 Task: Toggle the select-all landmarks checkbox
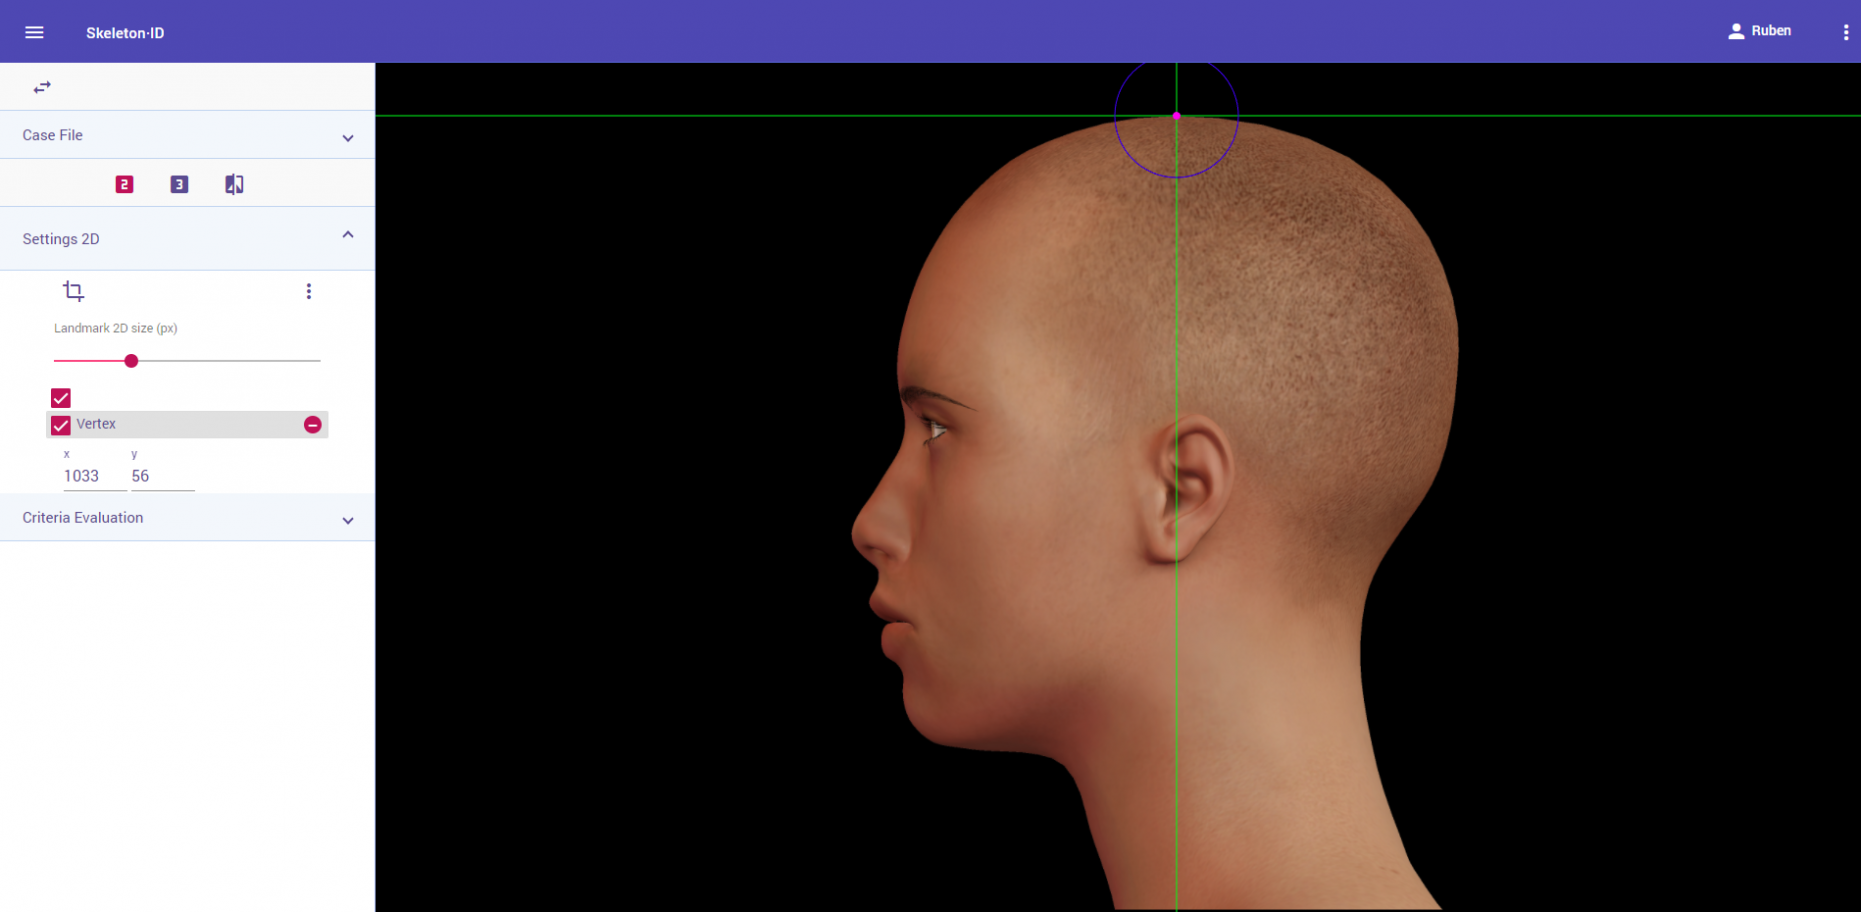point(61,398)
